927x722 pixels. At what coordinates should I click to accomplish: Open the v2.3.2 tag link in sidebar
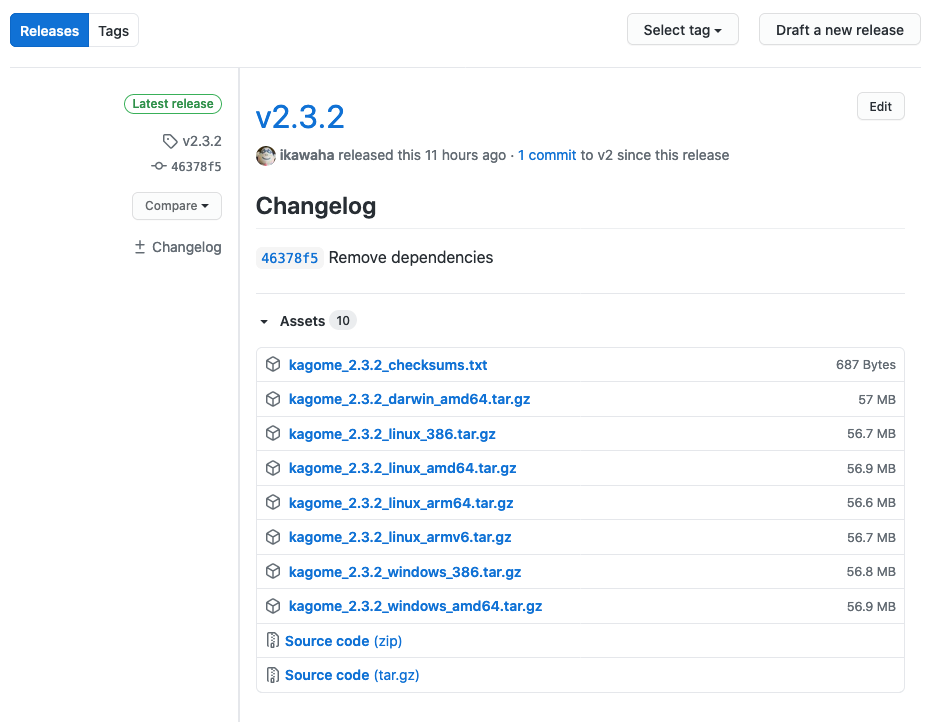(202, 141)
